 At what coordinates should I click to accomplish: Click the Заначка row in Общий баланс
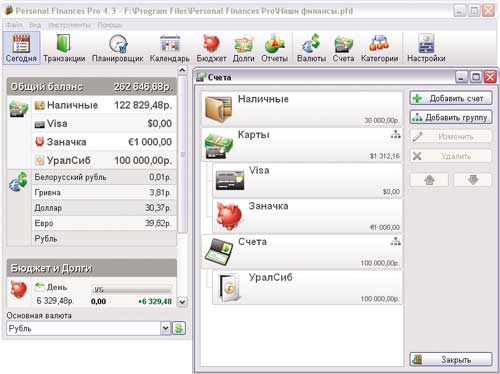[x=104, y=142]
